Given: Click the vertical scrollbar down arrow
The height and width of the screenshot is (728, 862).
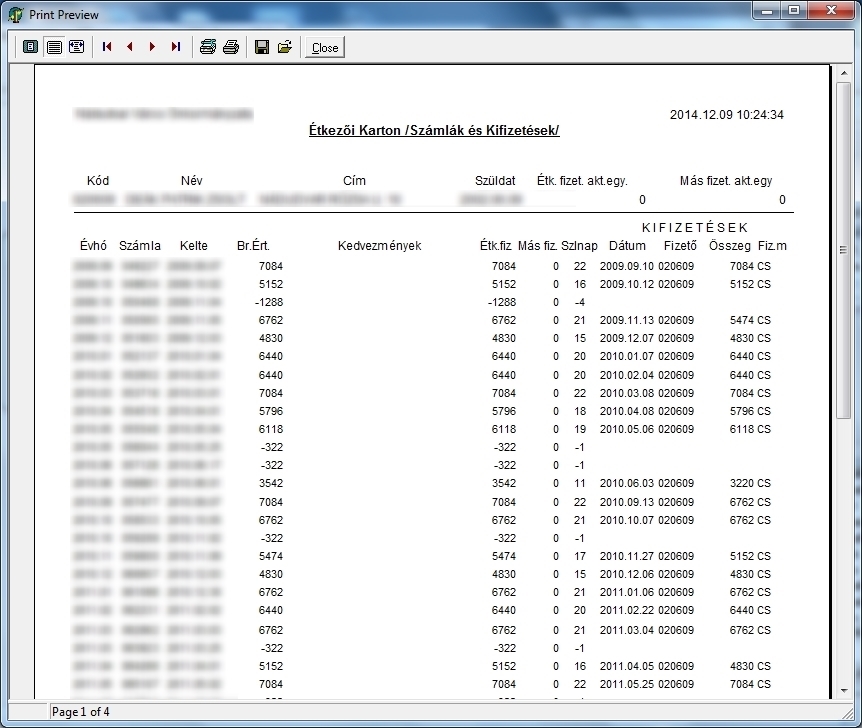Looking at the screenshot, I should 843,691.
